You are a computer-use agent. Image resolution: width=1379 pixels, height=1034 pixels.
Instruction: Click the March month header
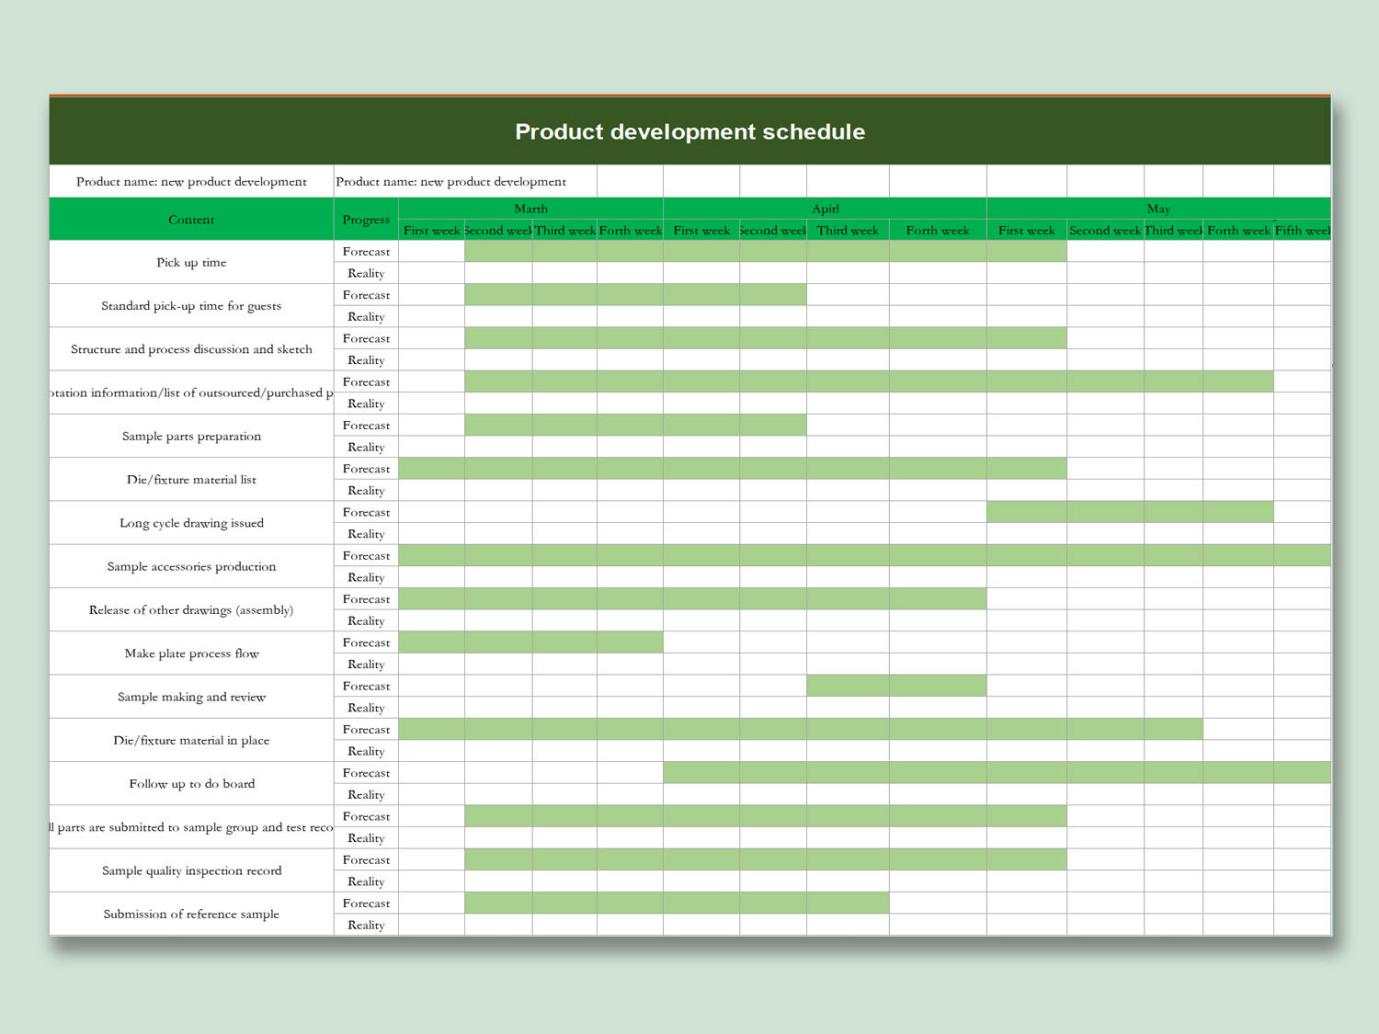coord(530,208)
